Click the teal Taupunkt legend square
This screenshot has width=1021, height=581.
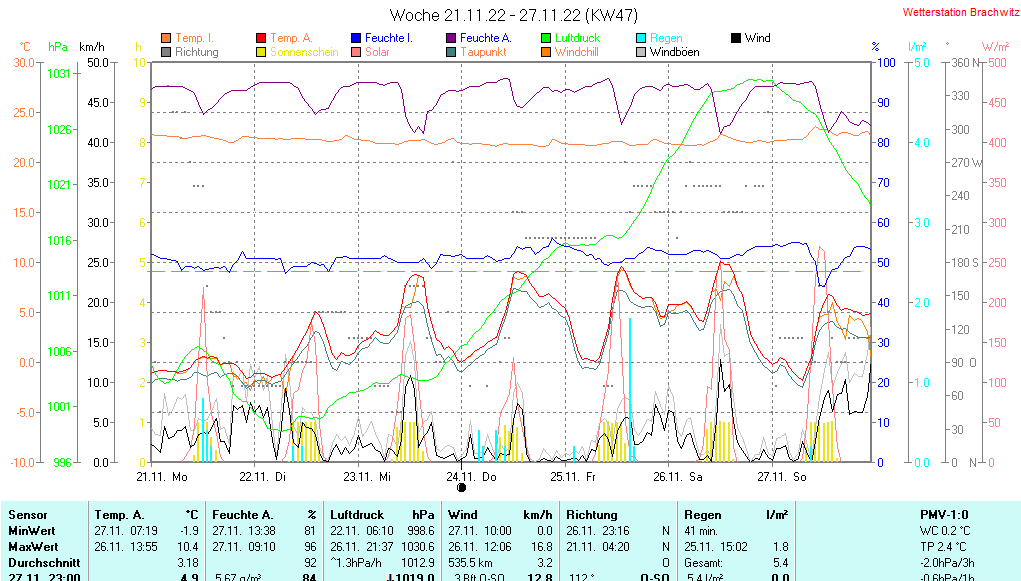coord(451,52)
